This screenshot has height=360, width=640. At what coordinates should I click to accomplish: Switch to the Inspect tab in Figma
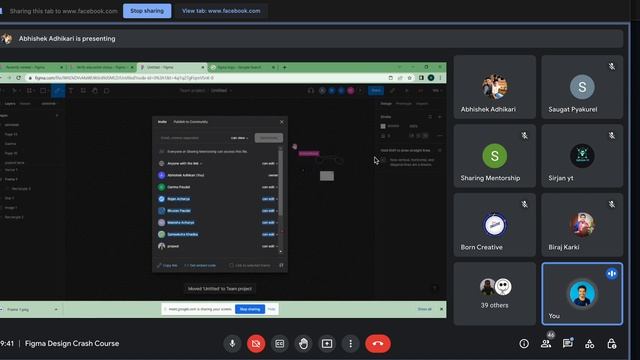pyautogui.click(x=422, y=104)
